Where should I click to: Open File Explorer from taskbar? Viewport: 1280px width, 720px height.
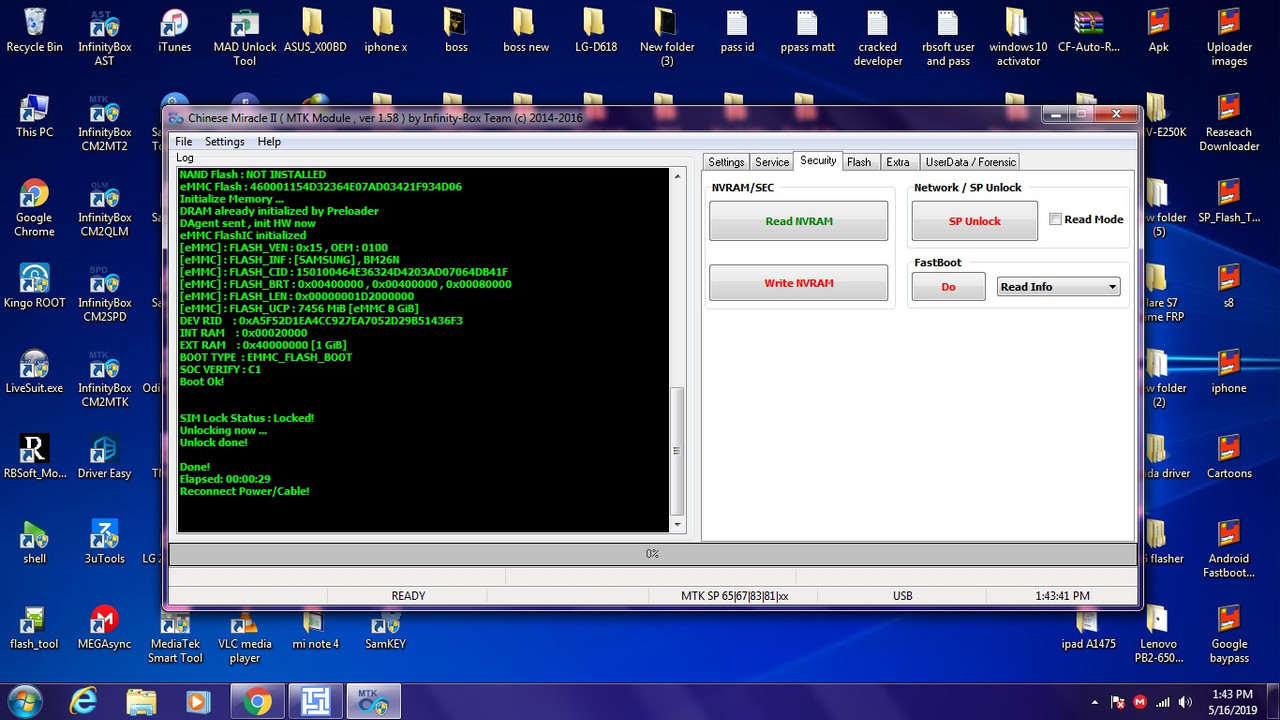141,702
